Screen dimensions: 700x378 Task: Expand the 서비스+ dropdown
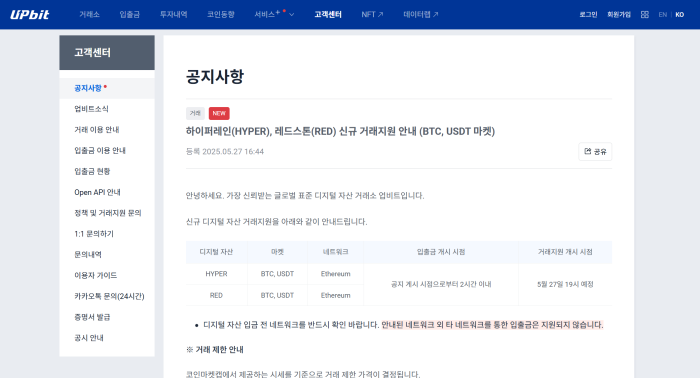274,14
